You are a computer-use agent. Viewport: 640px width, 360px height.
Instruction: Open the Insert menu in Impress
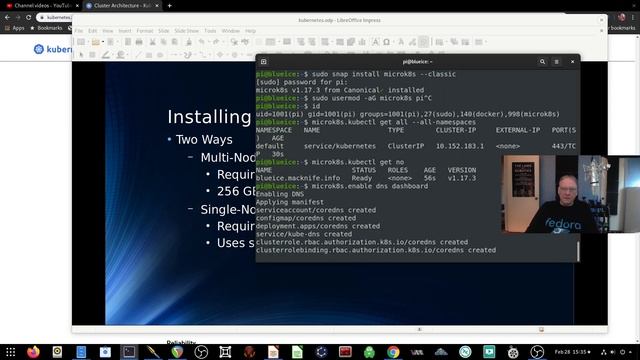[125, 31]
